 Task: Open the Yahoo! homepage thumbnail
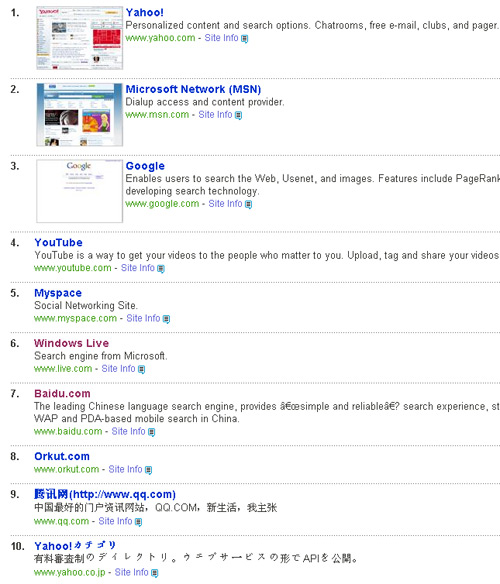coord(79,38)
